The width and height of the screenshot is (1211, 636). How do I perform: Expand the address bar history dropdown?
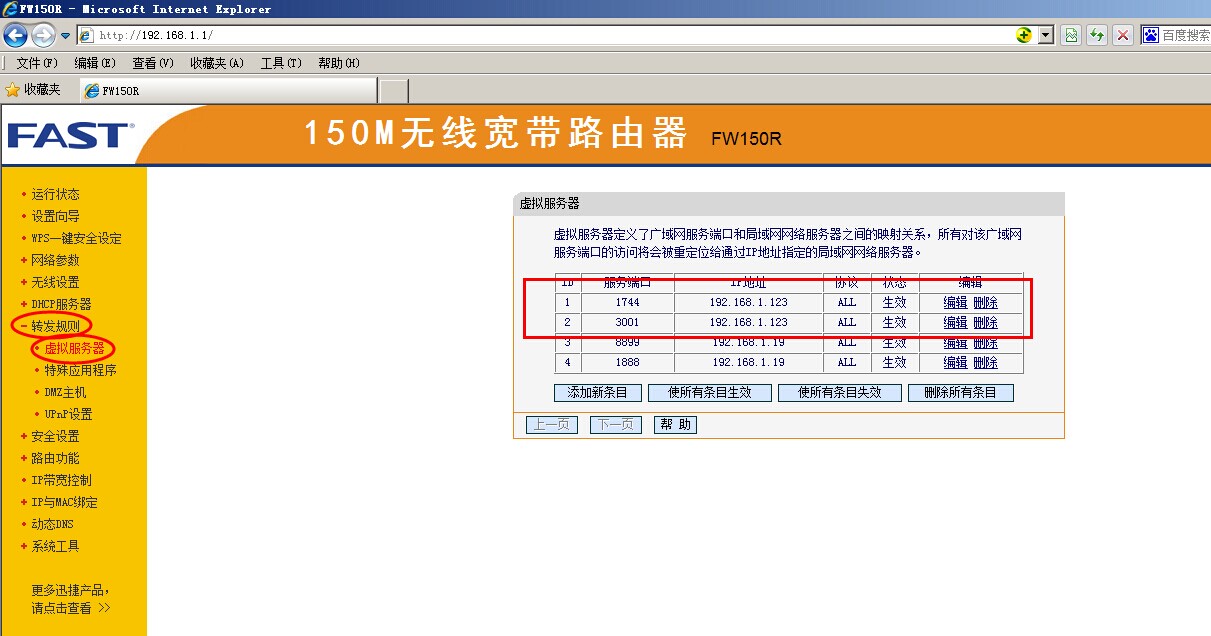click(1046, 35)
